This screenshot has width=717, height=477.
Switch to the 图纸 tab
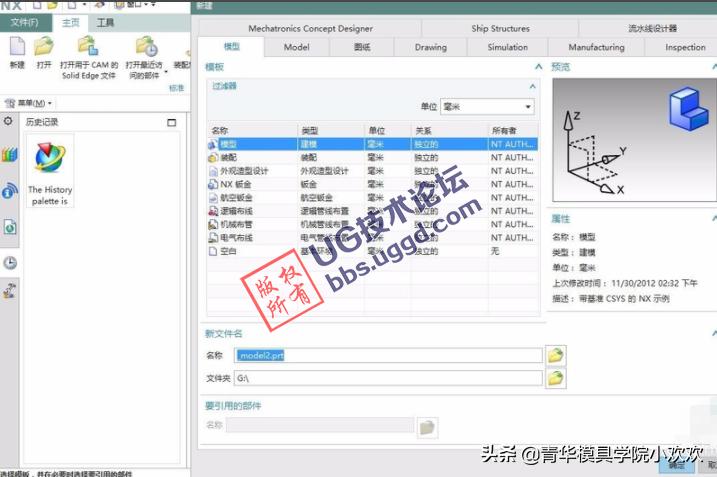362,47
